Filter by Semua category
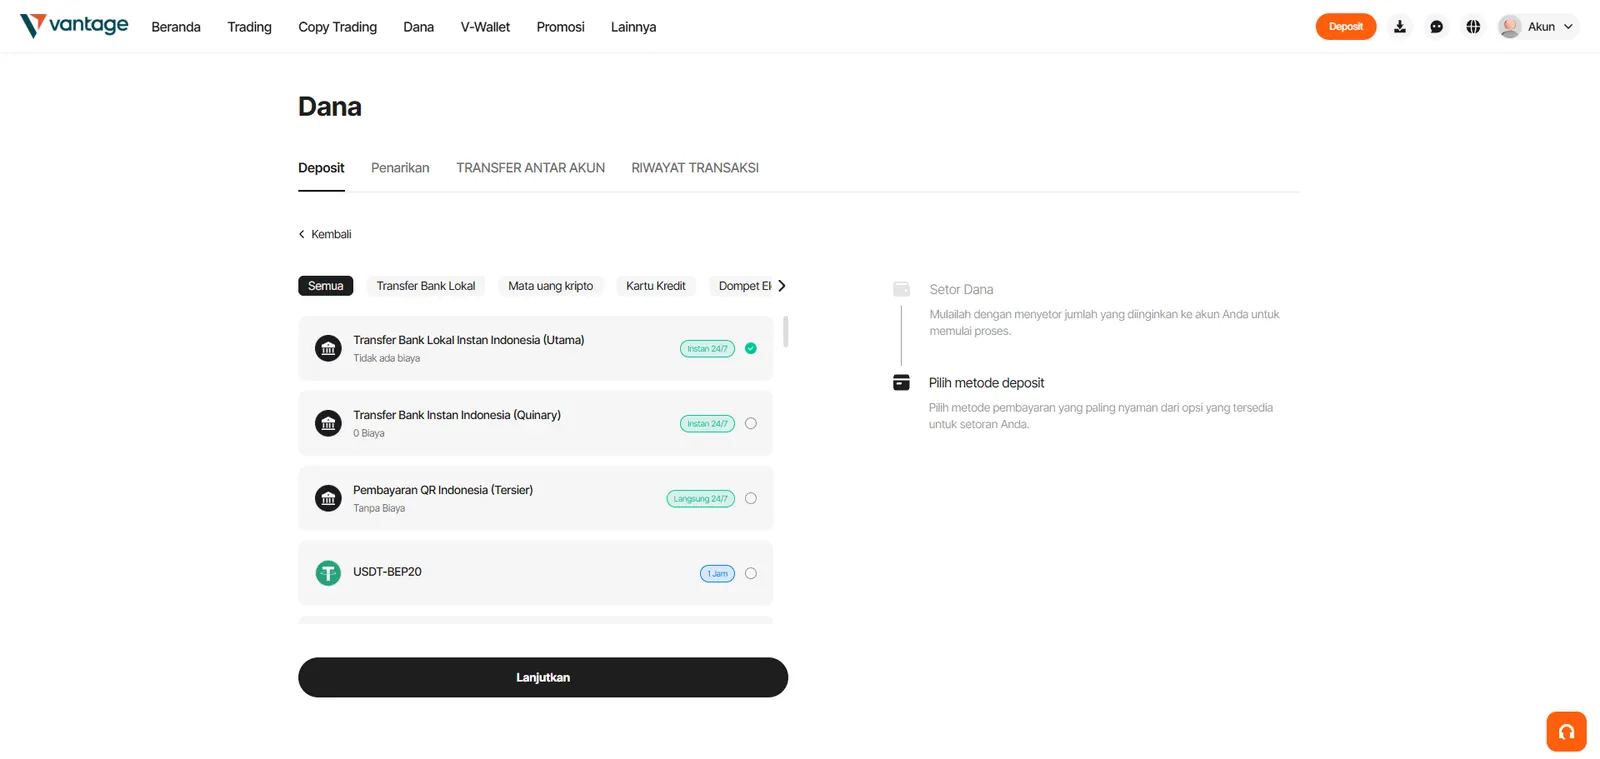Screen dimensions: 1600x759 pos(325,286)
